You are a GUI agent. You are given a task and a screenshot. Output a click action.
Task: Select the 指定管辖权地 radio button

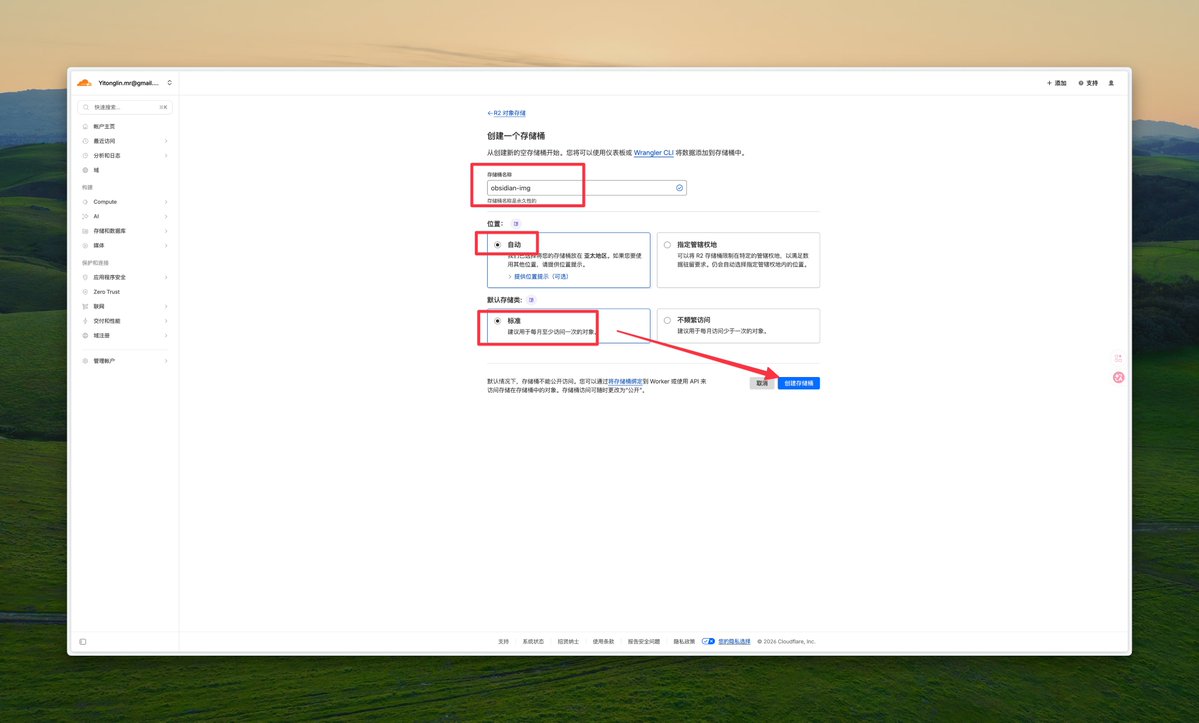pyautogui.click(x=668, y=245)
